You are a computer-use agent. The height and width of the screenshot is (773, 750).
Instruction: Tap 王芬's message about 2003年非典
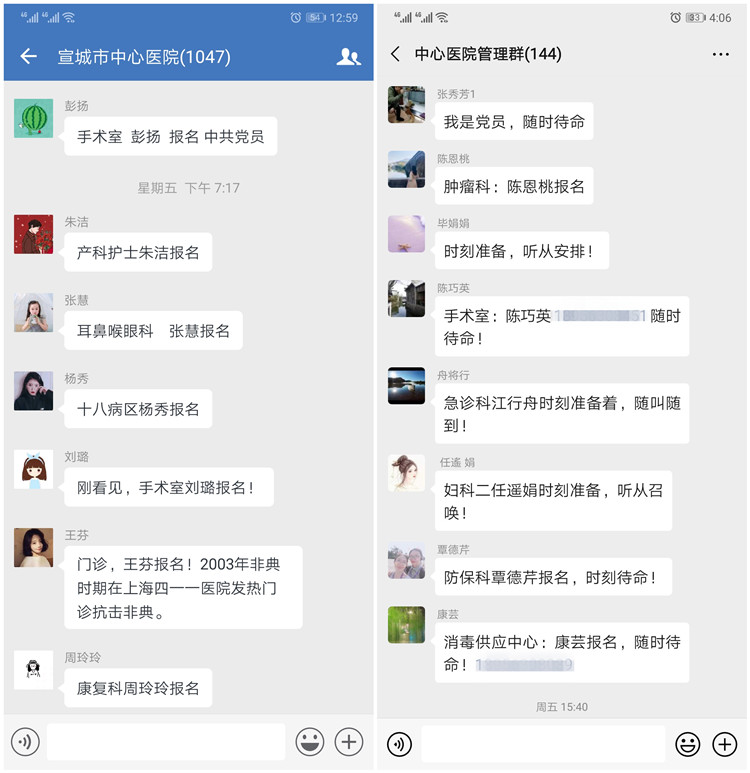pyautogui.click(x=183, y=587)
